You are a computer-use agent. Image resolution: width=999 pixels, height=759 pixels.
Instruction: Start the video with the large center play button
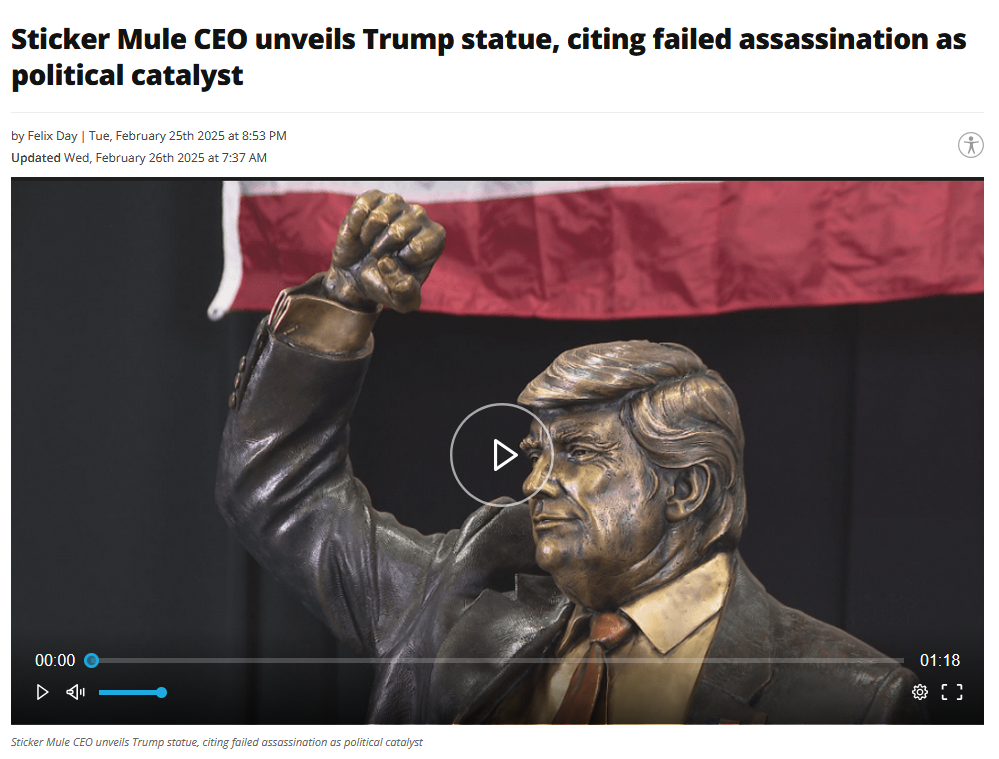(x=501, y=455)
